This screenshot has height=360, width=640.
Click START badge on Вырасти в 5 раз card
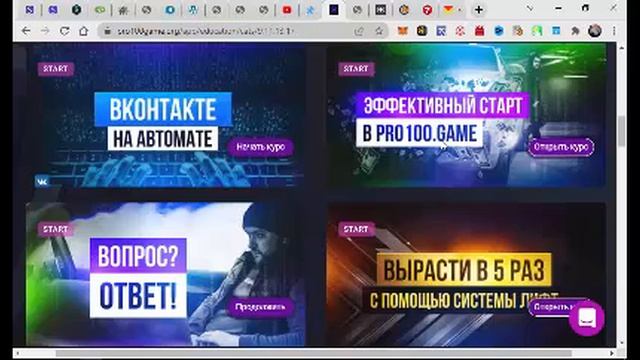(356, 229)
